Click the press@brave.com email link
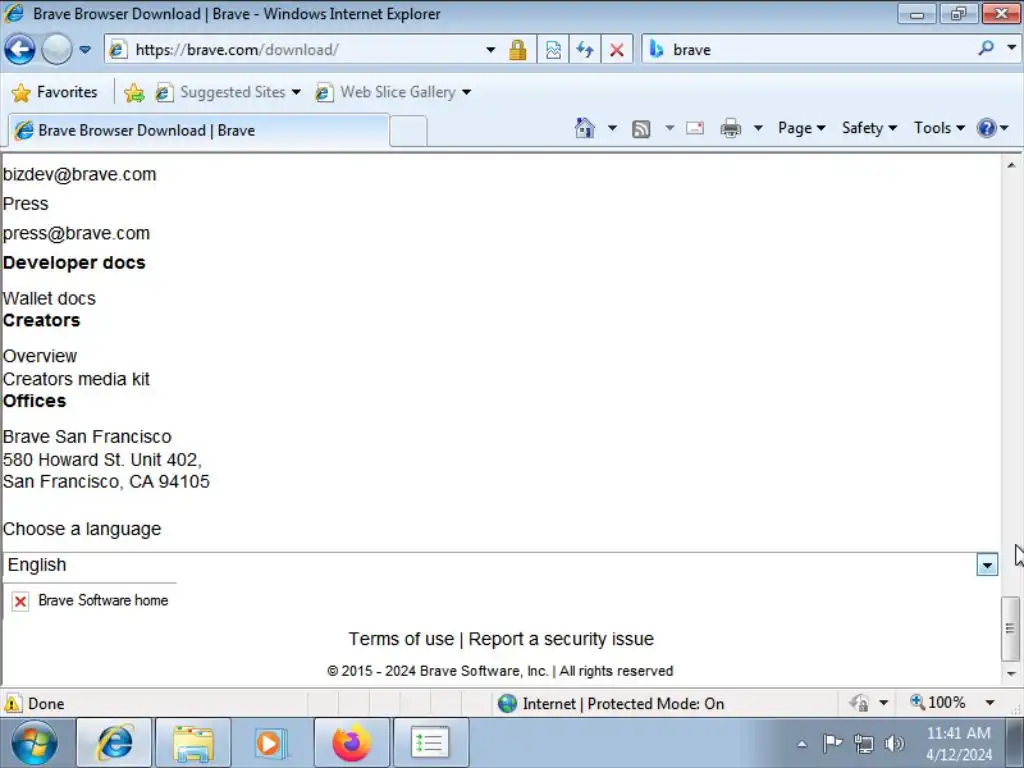 [x=76, y=233]
